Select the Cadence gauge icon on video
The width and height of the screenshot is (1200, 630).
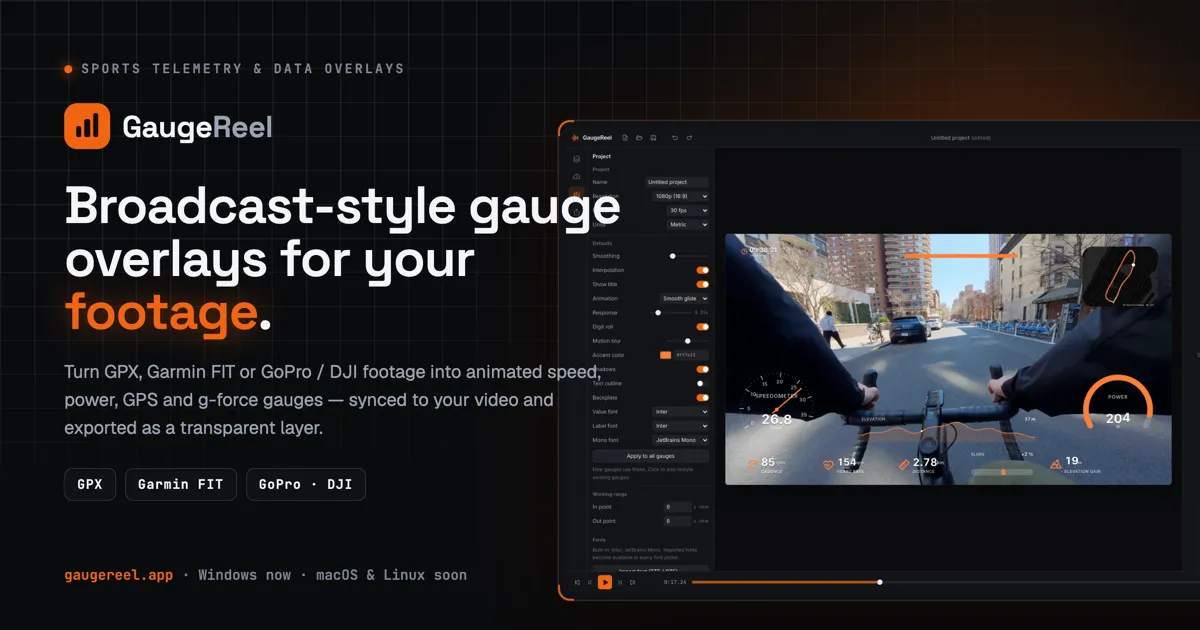point(752,465)
